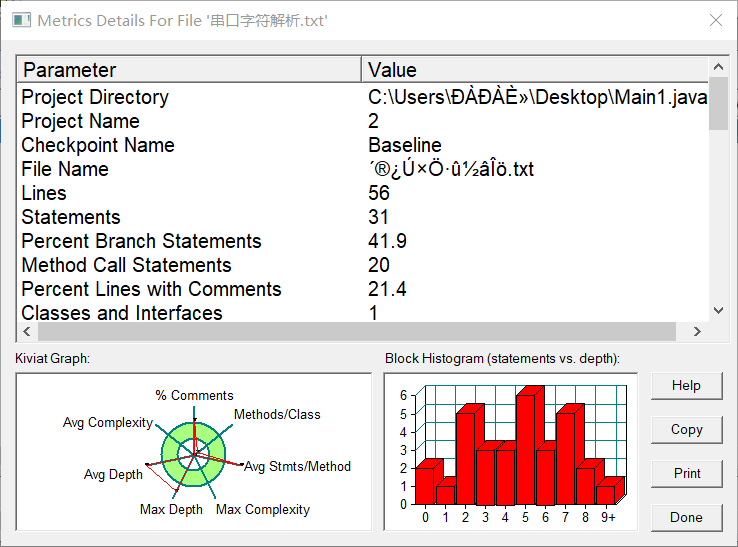Select the File Name row
This screenshot has width=738, height=547.
click(x=362, y=169)
